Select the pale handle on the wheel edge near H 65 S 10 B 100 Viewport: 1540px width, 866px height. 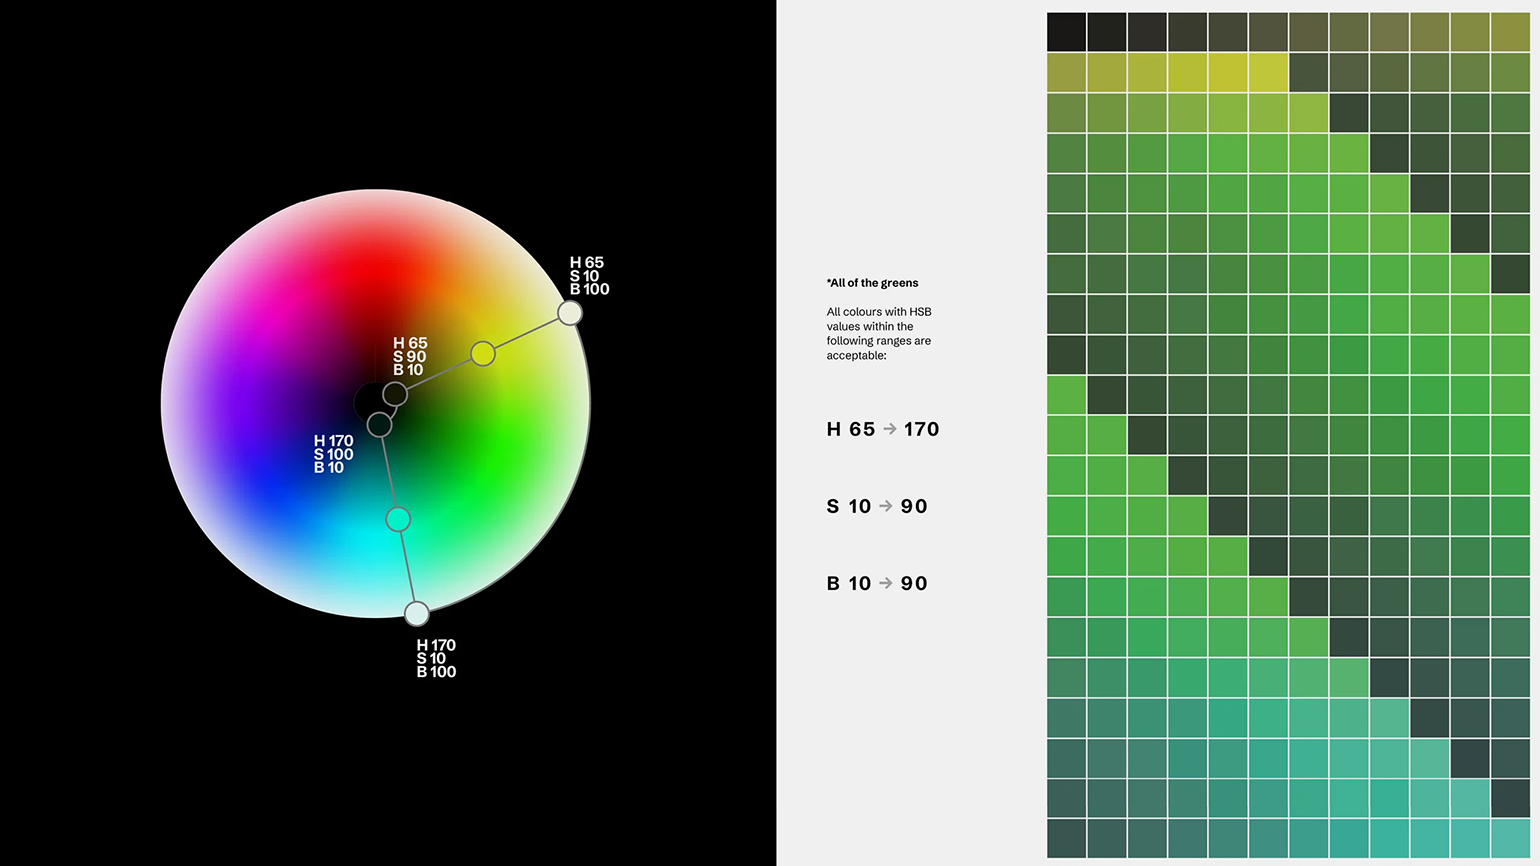pyautogui.click(x=570, y=313)
